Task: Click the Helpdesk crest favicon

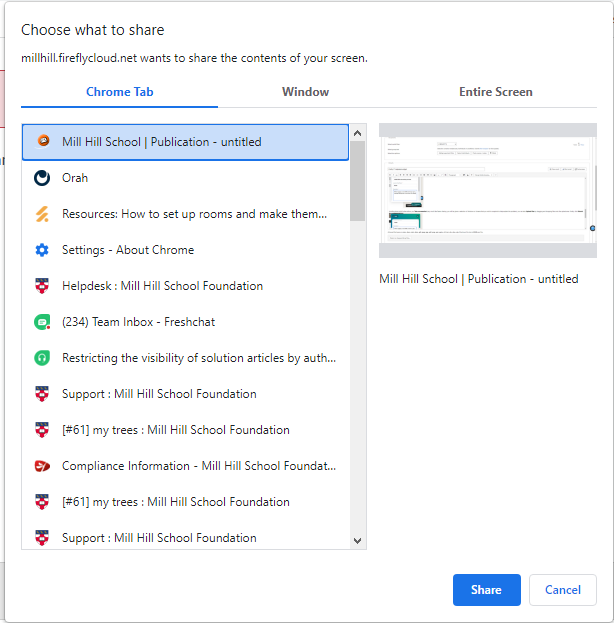Action: tap(42, 286)
